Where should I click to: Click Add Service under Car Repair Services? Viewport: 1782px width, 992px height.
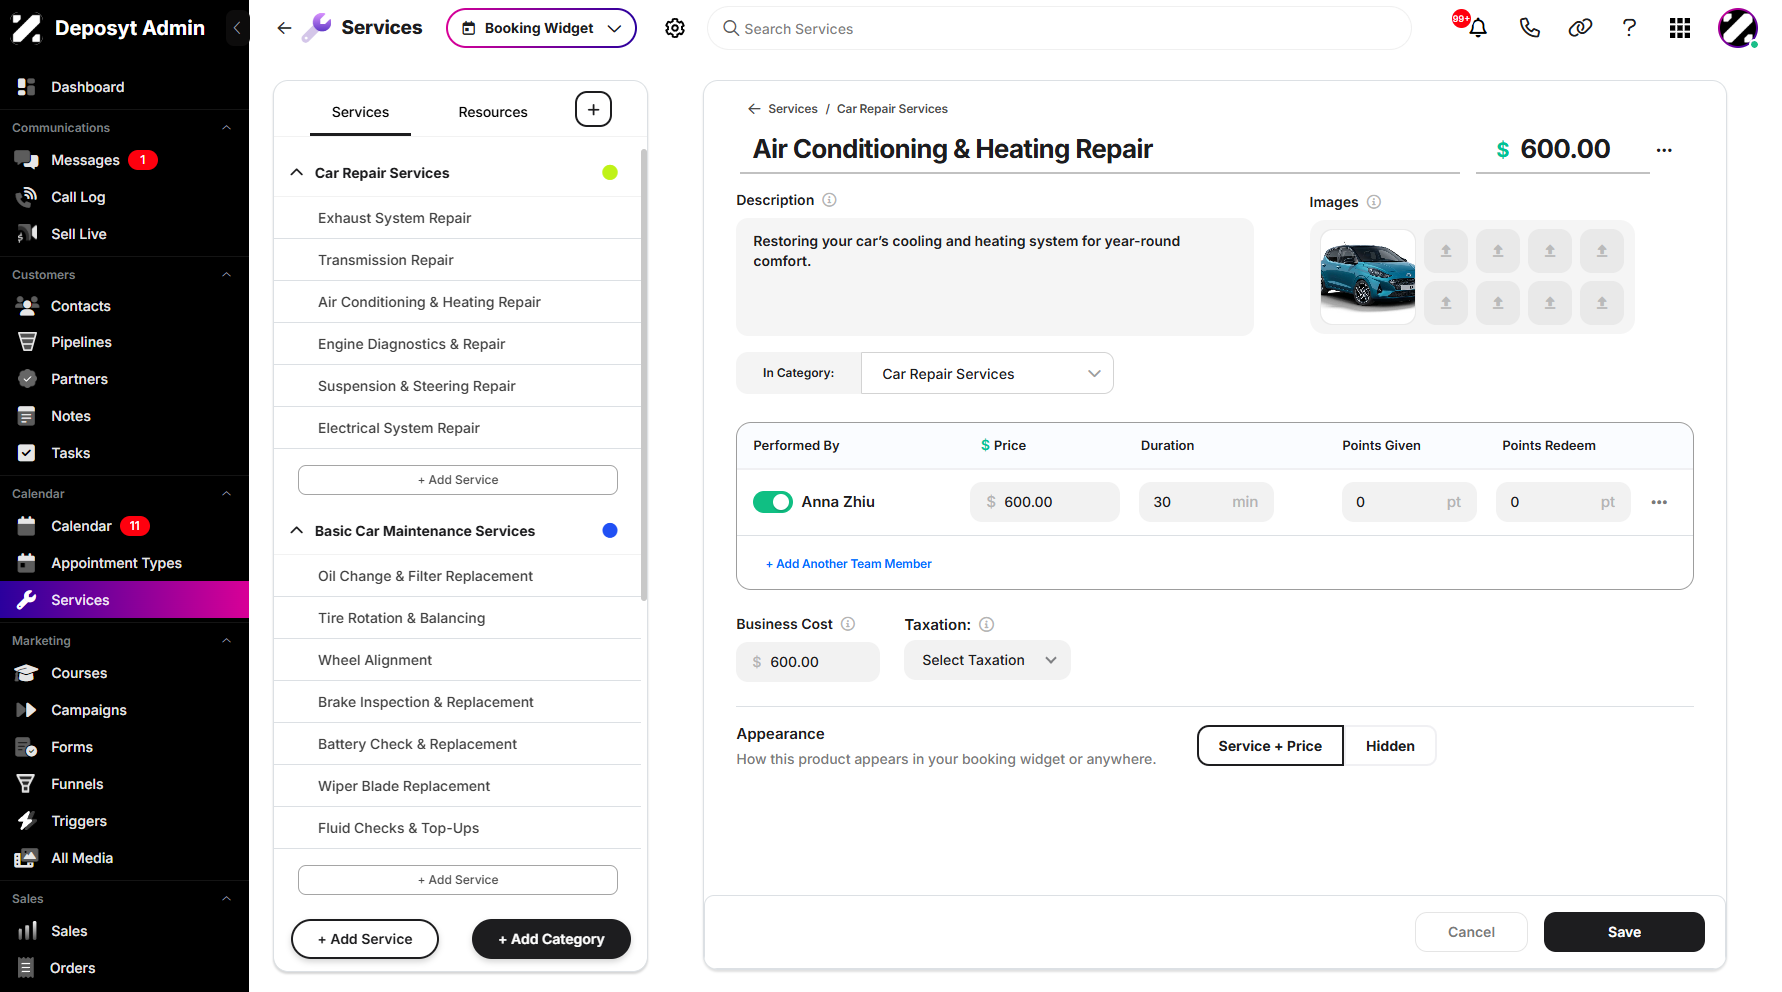[458, 480]
